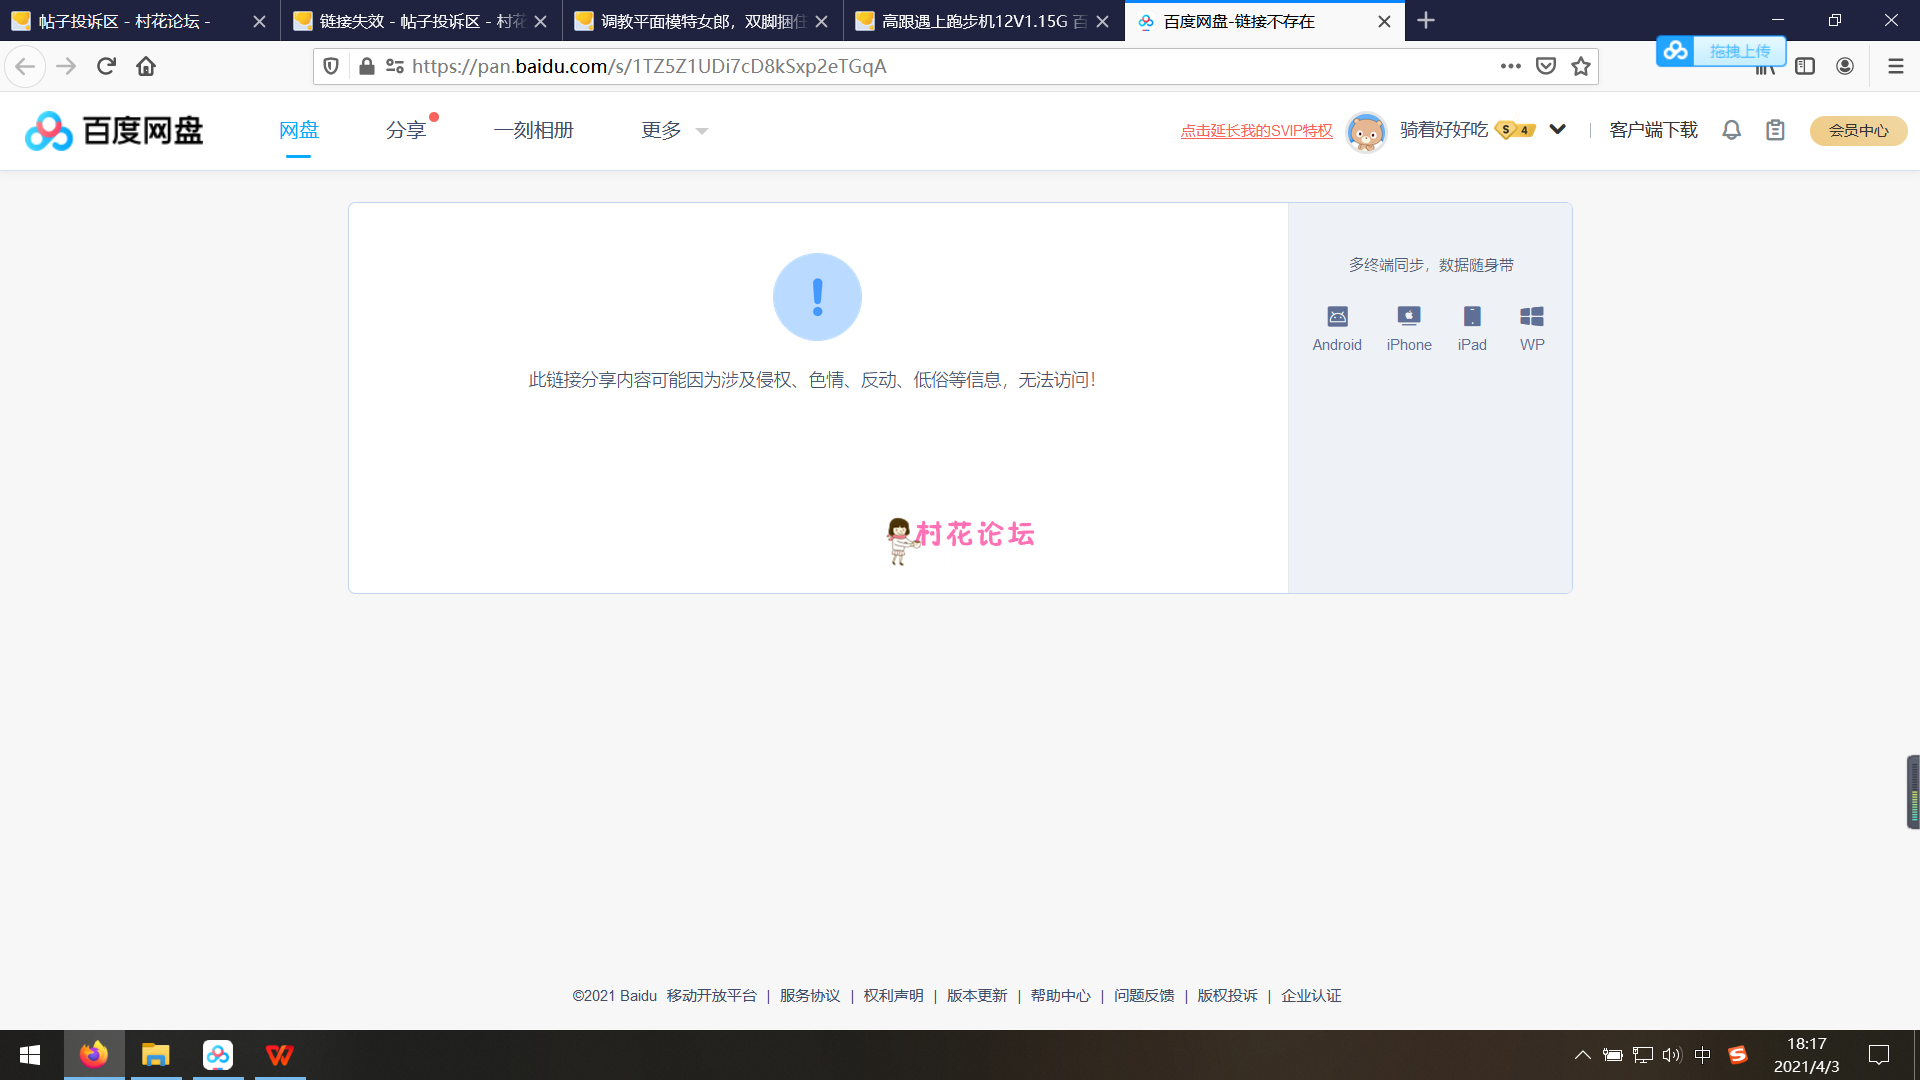Click the SVIP level 4 badge
Viewport: 1920px width, 1080px height.
[x=1515, y=130]
